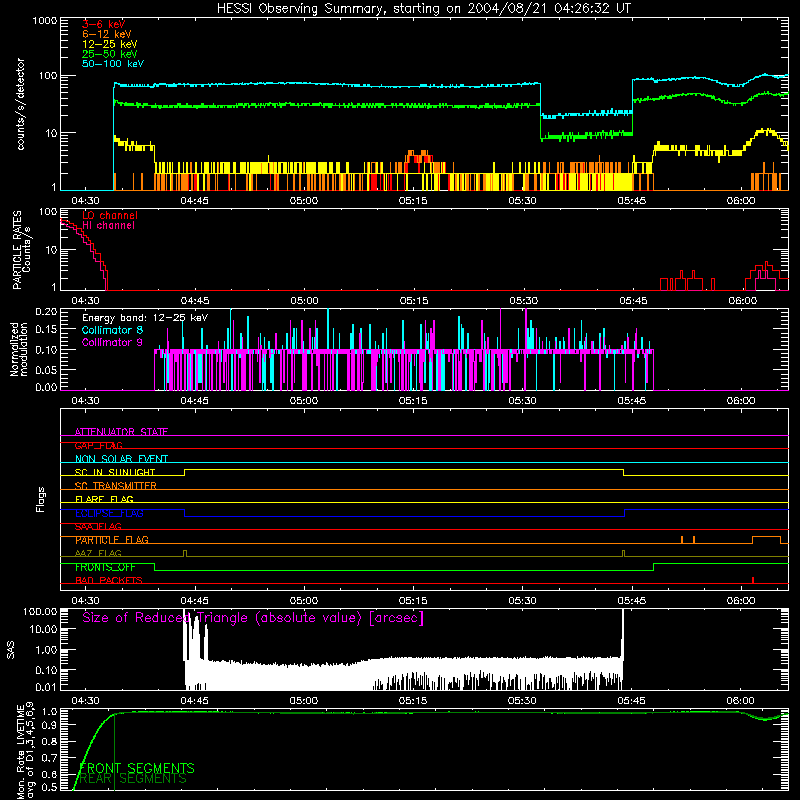
Task: Click the FRONTS_OFF flag label
Action: click(105, 567)
